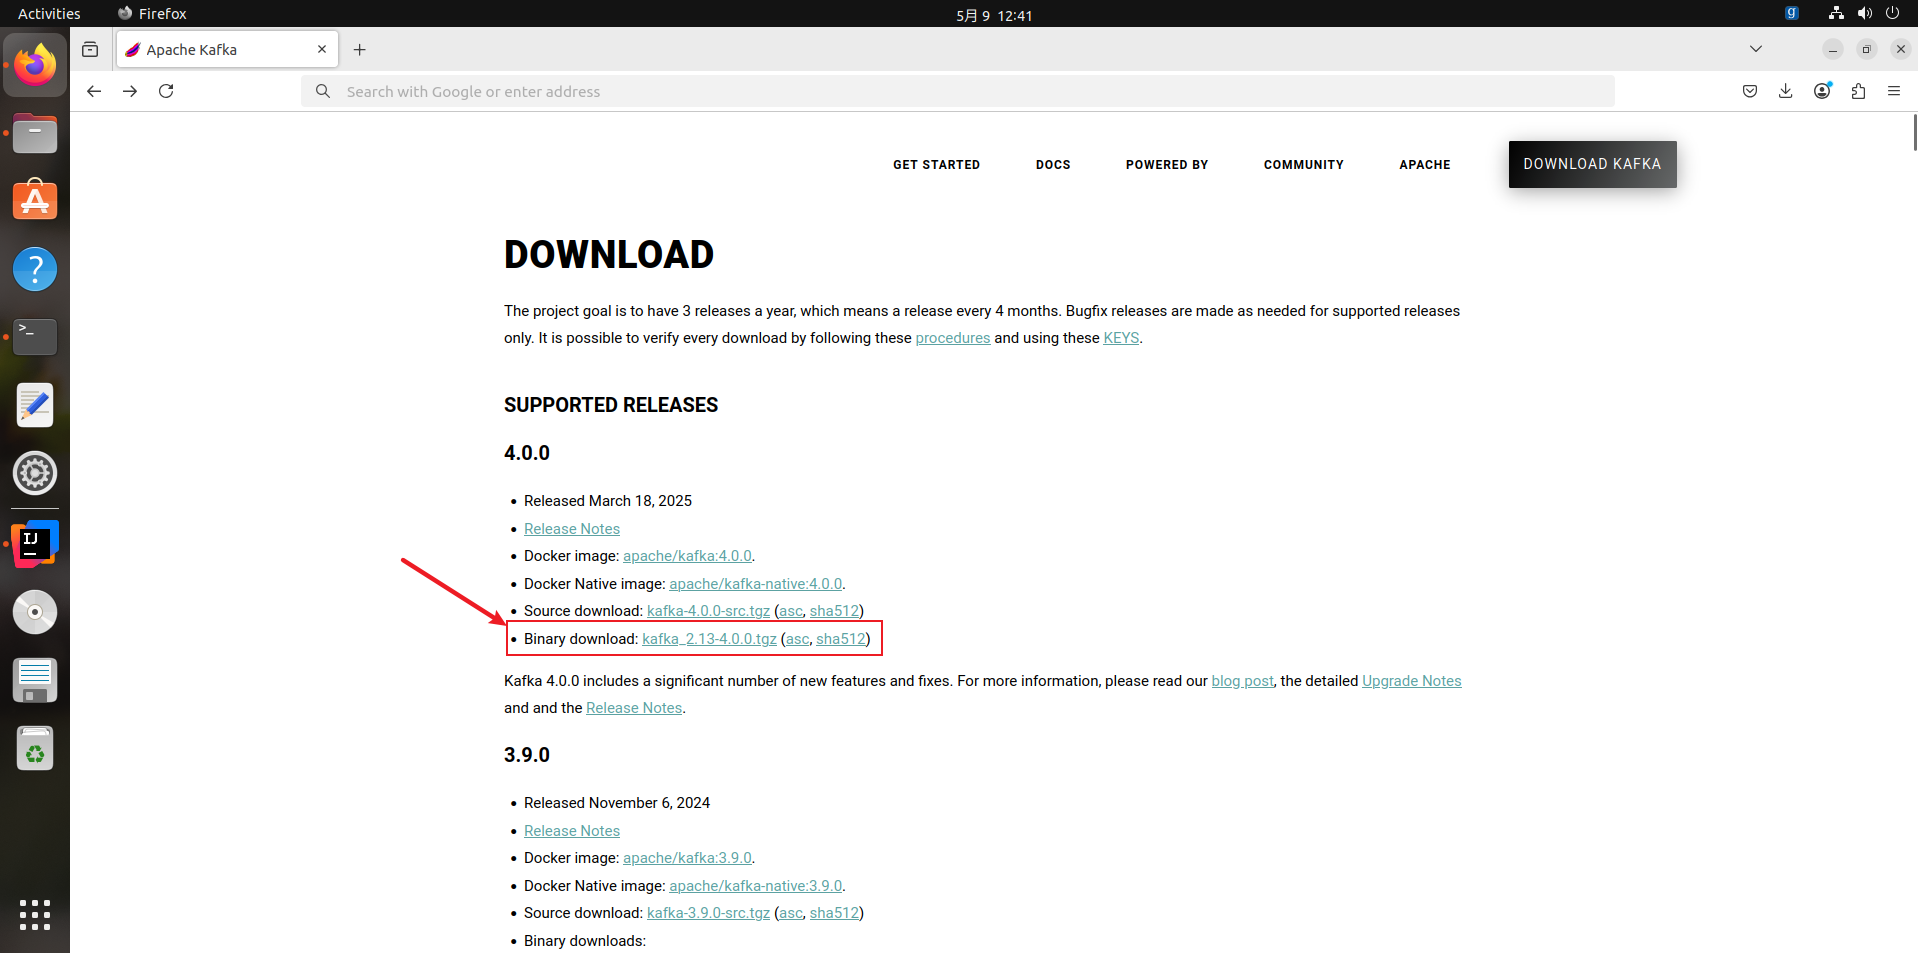This screenshot has height=953, width=1918.
Task: Open sha512 for kafka_2.13-4.0.0.tgz
Action: 841,639
